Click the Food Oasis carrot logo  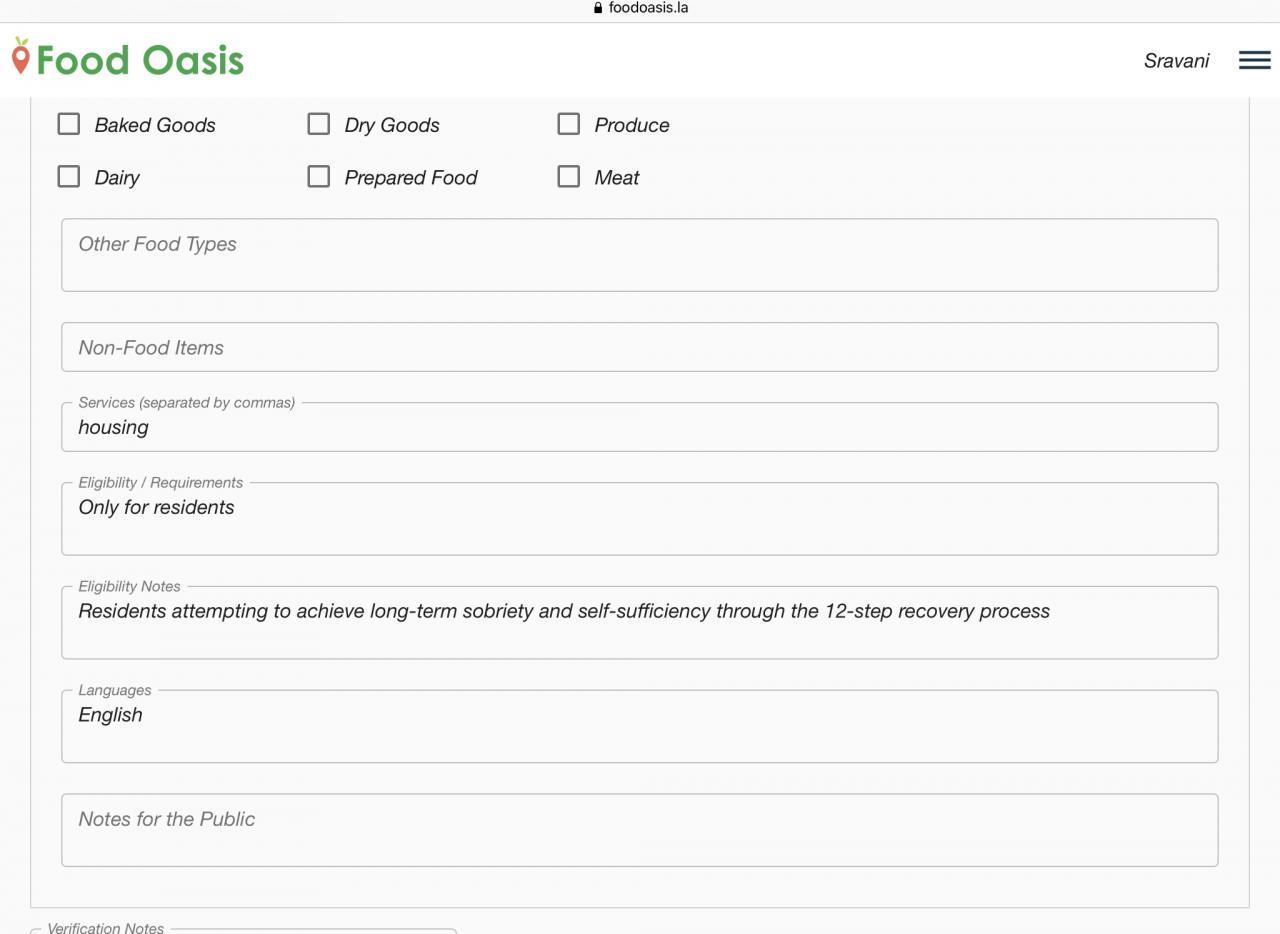coord(20,56)
